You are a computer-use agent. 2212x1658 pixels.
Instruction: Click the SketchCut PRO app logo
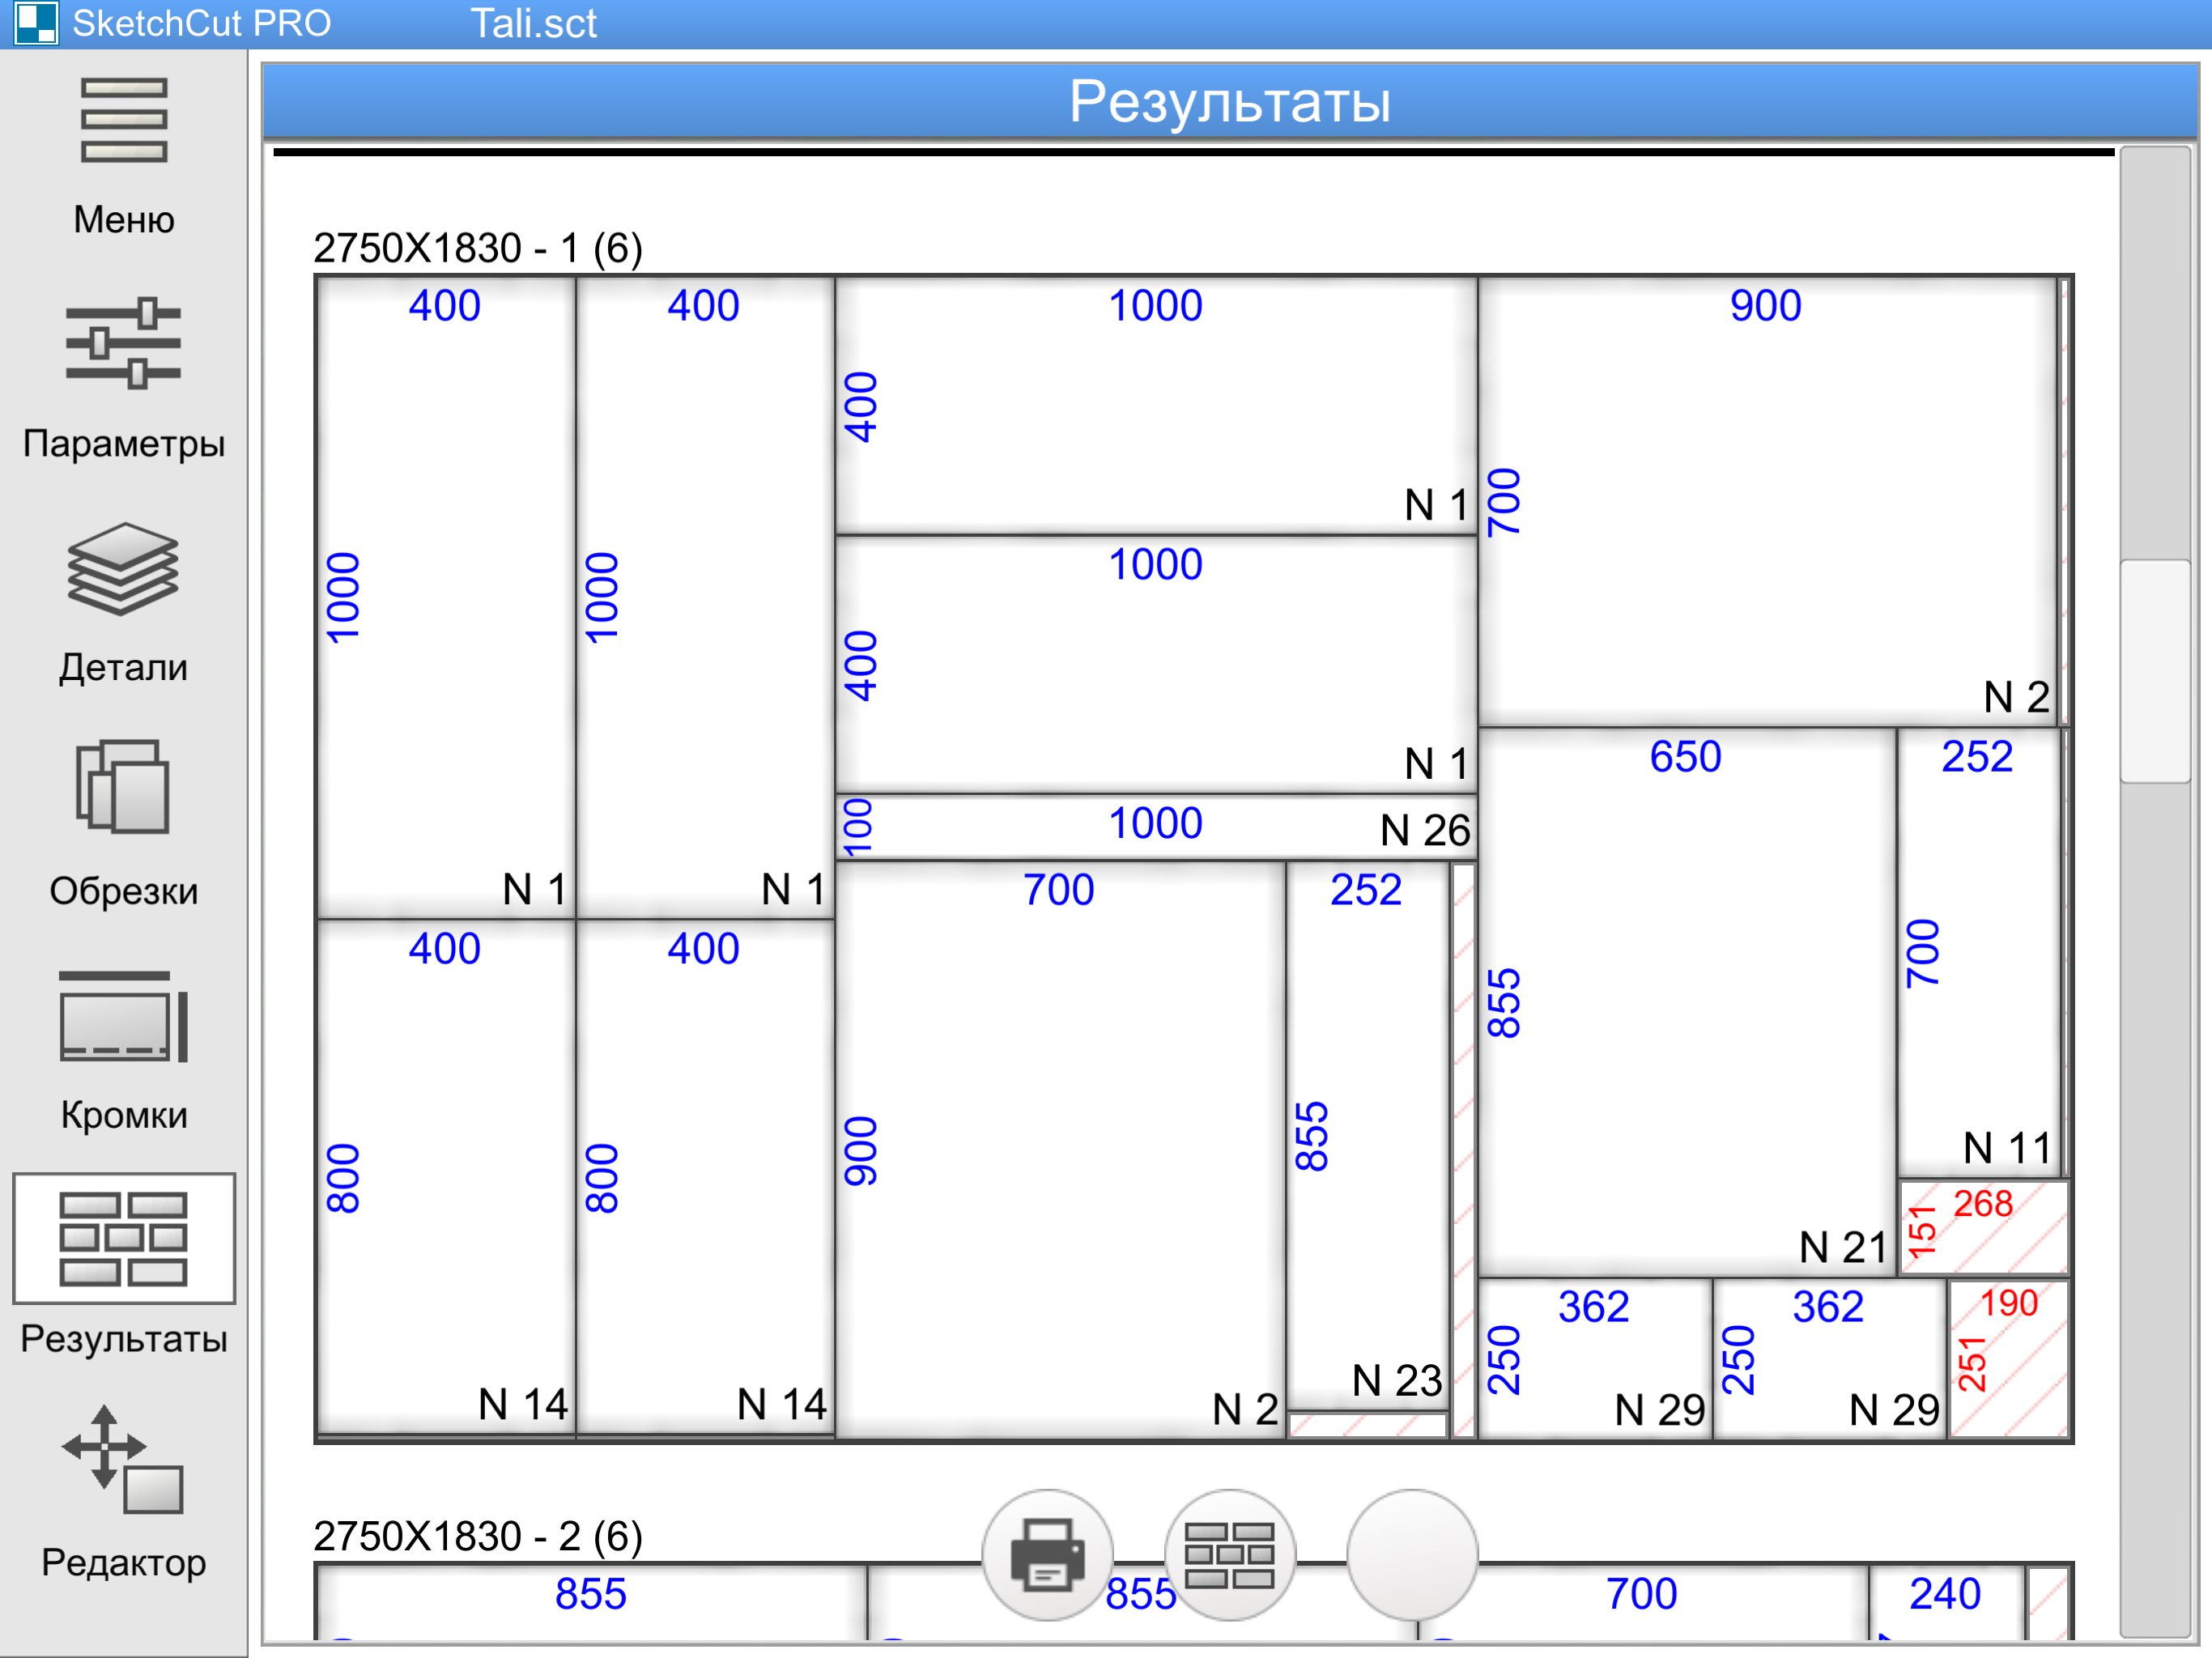(x=36, y=23)
